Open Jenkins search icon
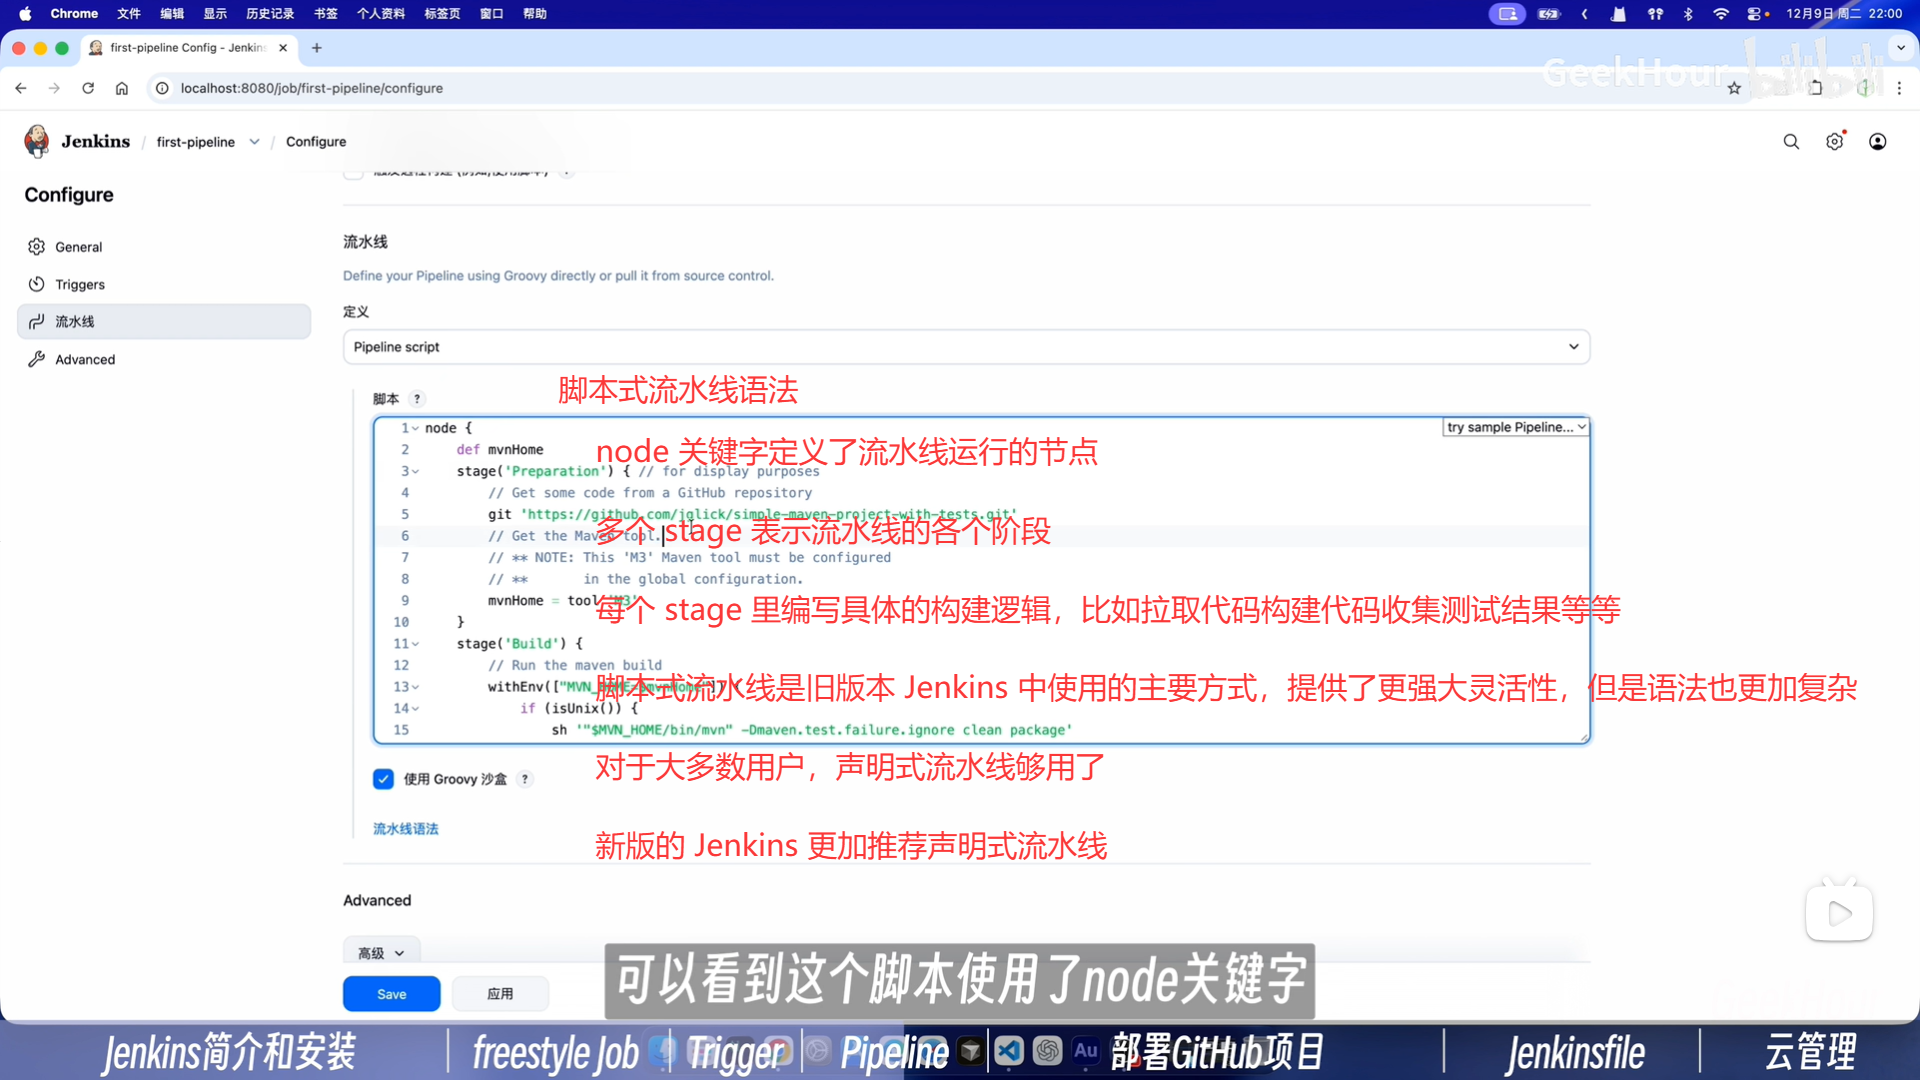 point(1791,142)
